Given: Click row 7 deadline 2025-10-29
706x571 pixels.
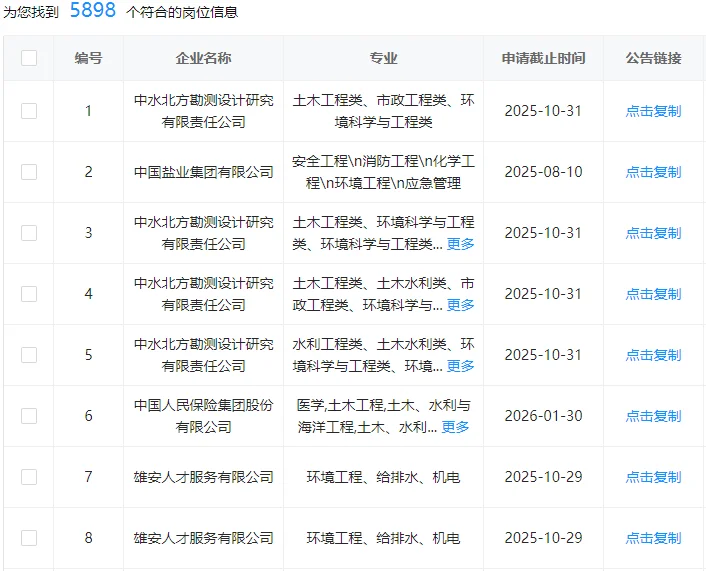Looking at the screenshot, I should pos(543,477).
